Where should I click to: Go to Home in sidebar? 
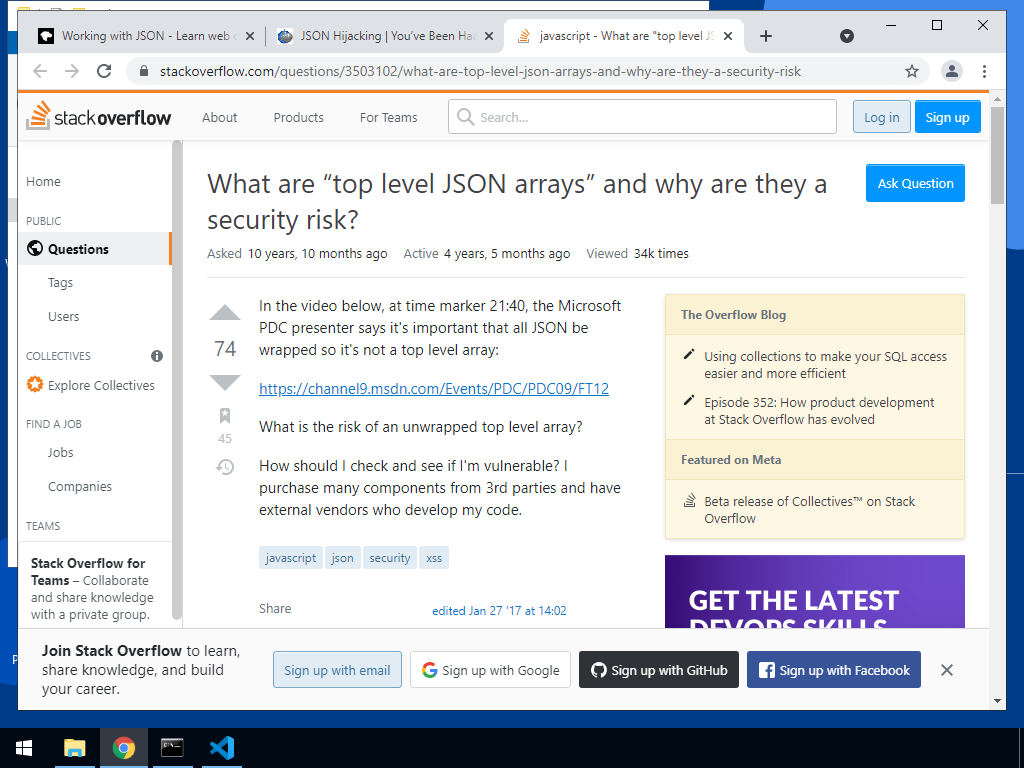[x=43, y=182]
